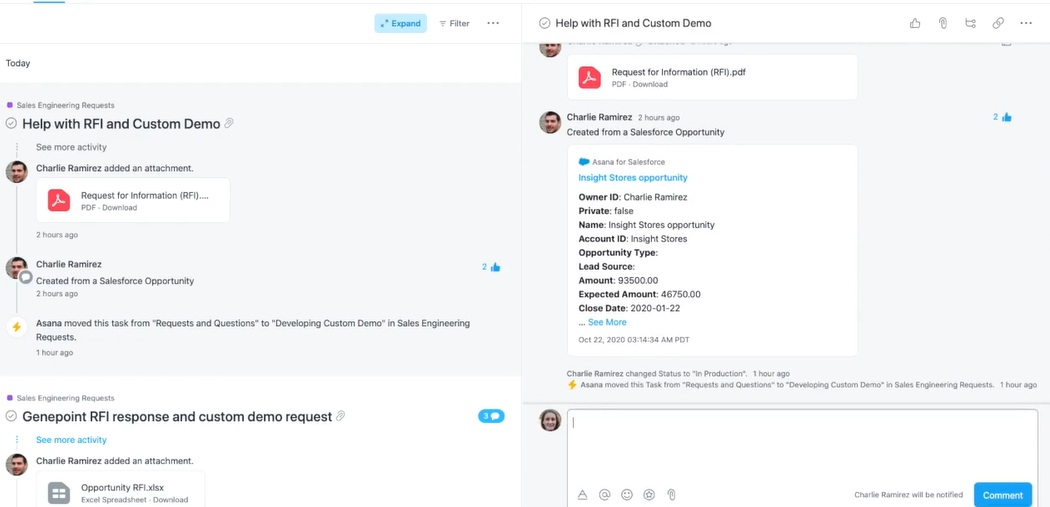Click the comment text box

tap(802, 445)
